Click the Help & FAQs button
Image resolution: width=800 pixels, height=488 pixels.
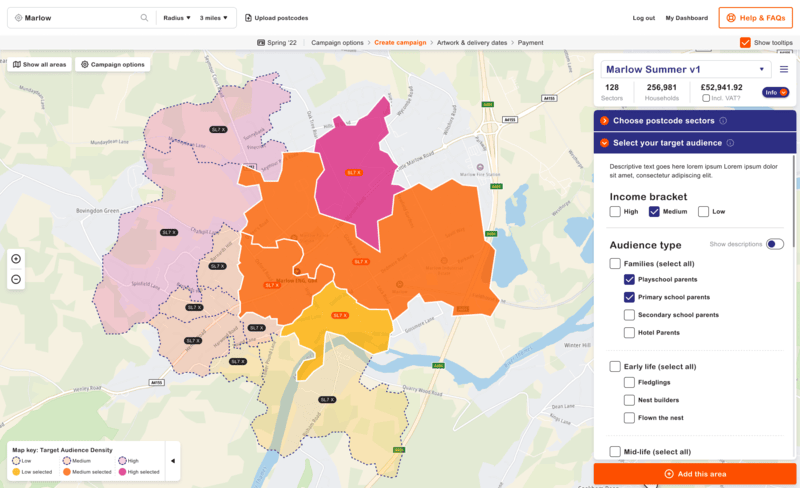pyautogui.click(x=756, y=18)
